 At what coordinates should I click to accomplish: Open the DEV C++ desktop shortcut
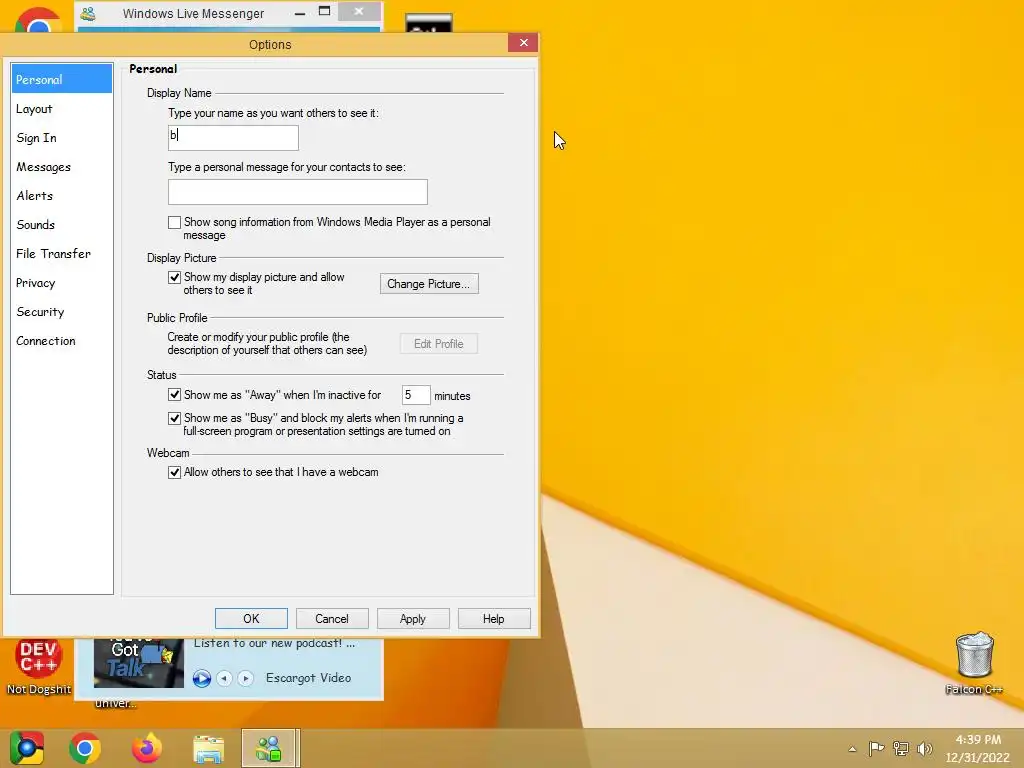[x=39, y=667]
